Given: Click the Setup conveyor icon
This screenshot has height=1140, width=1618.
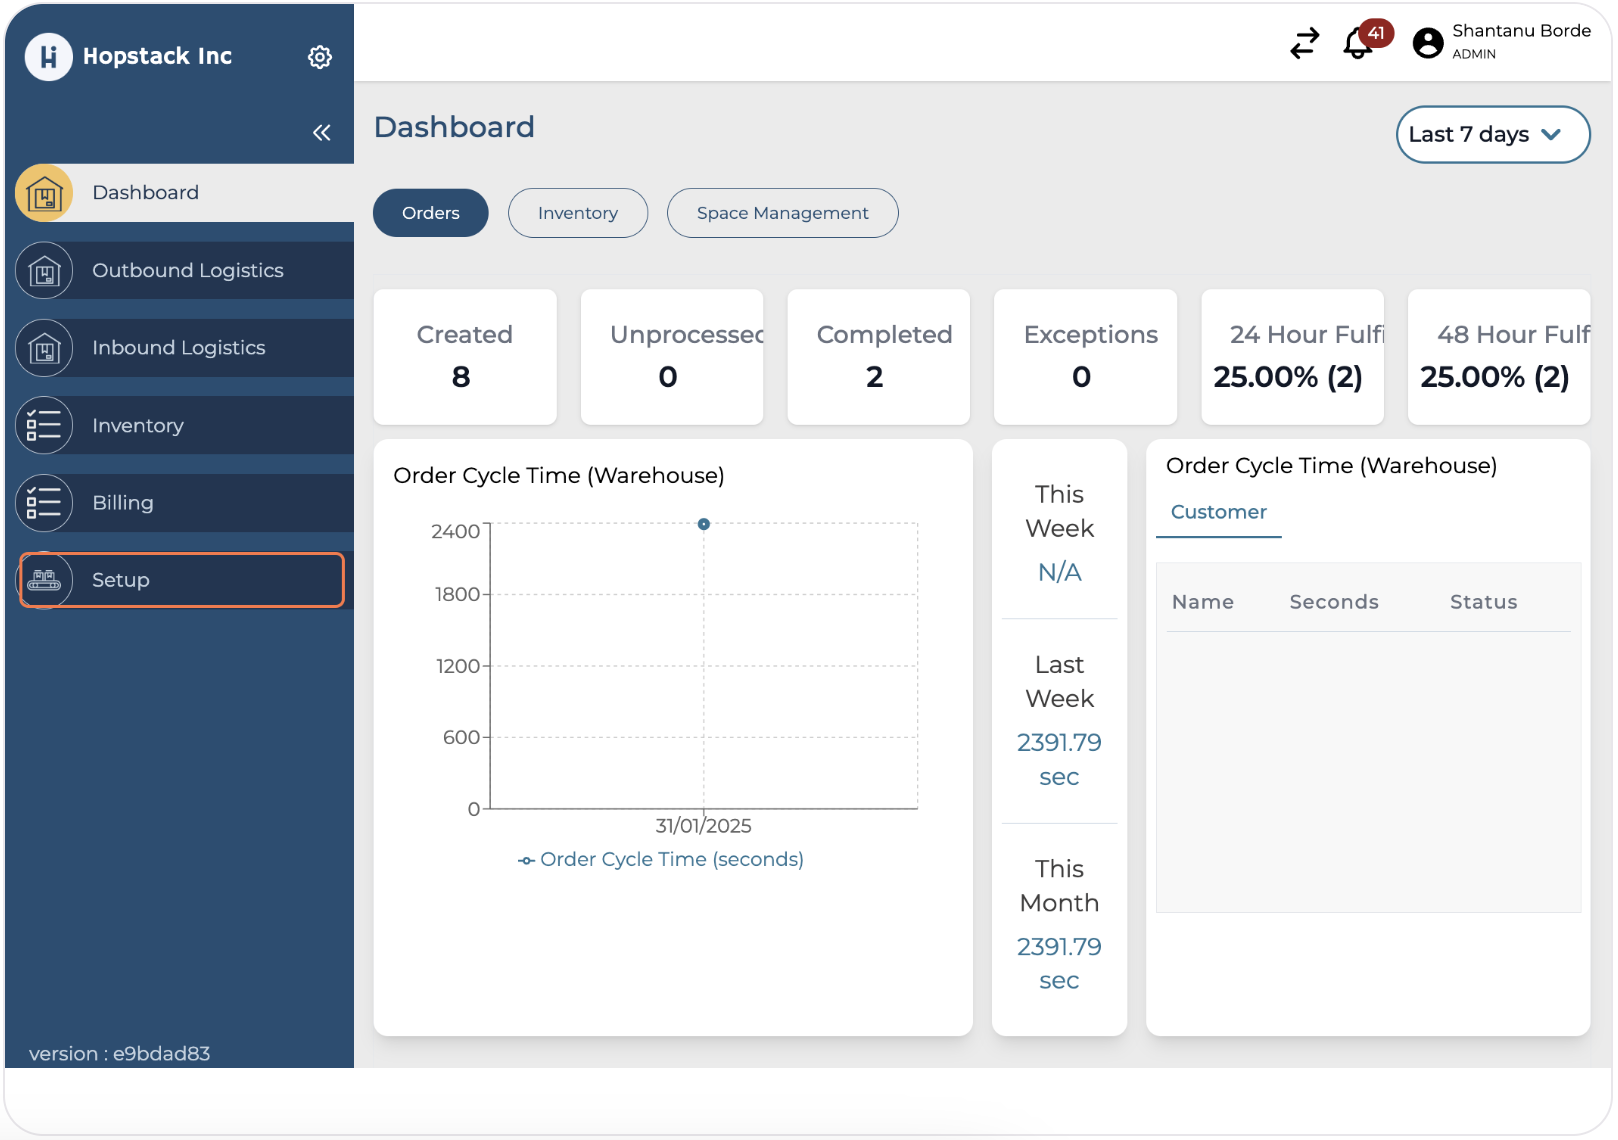Looking at the screenshot, I should [x=44, y=580].
